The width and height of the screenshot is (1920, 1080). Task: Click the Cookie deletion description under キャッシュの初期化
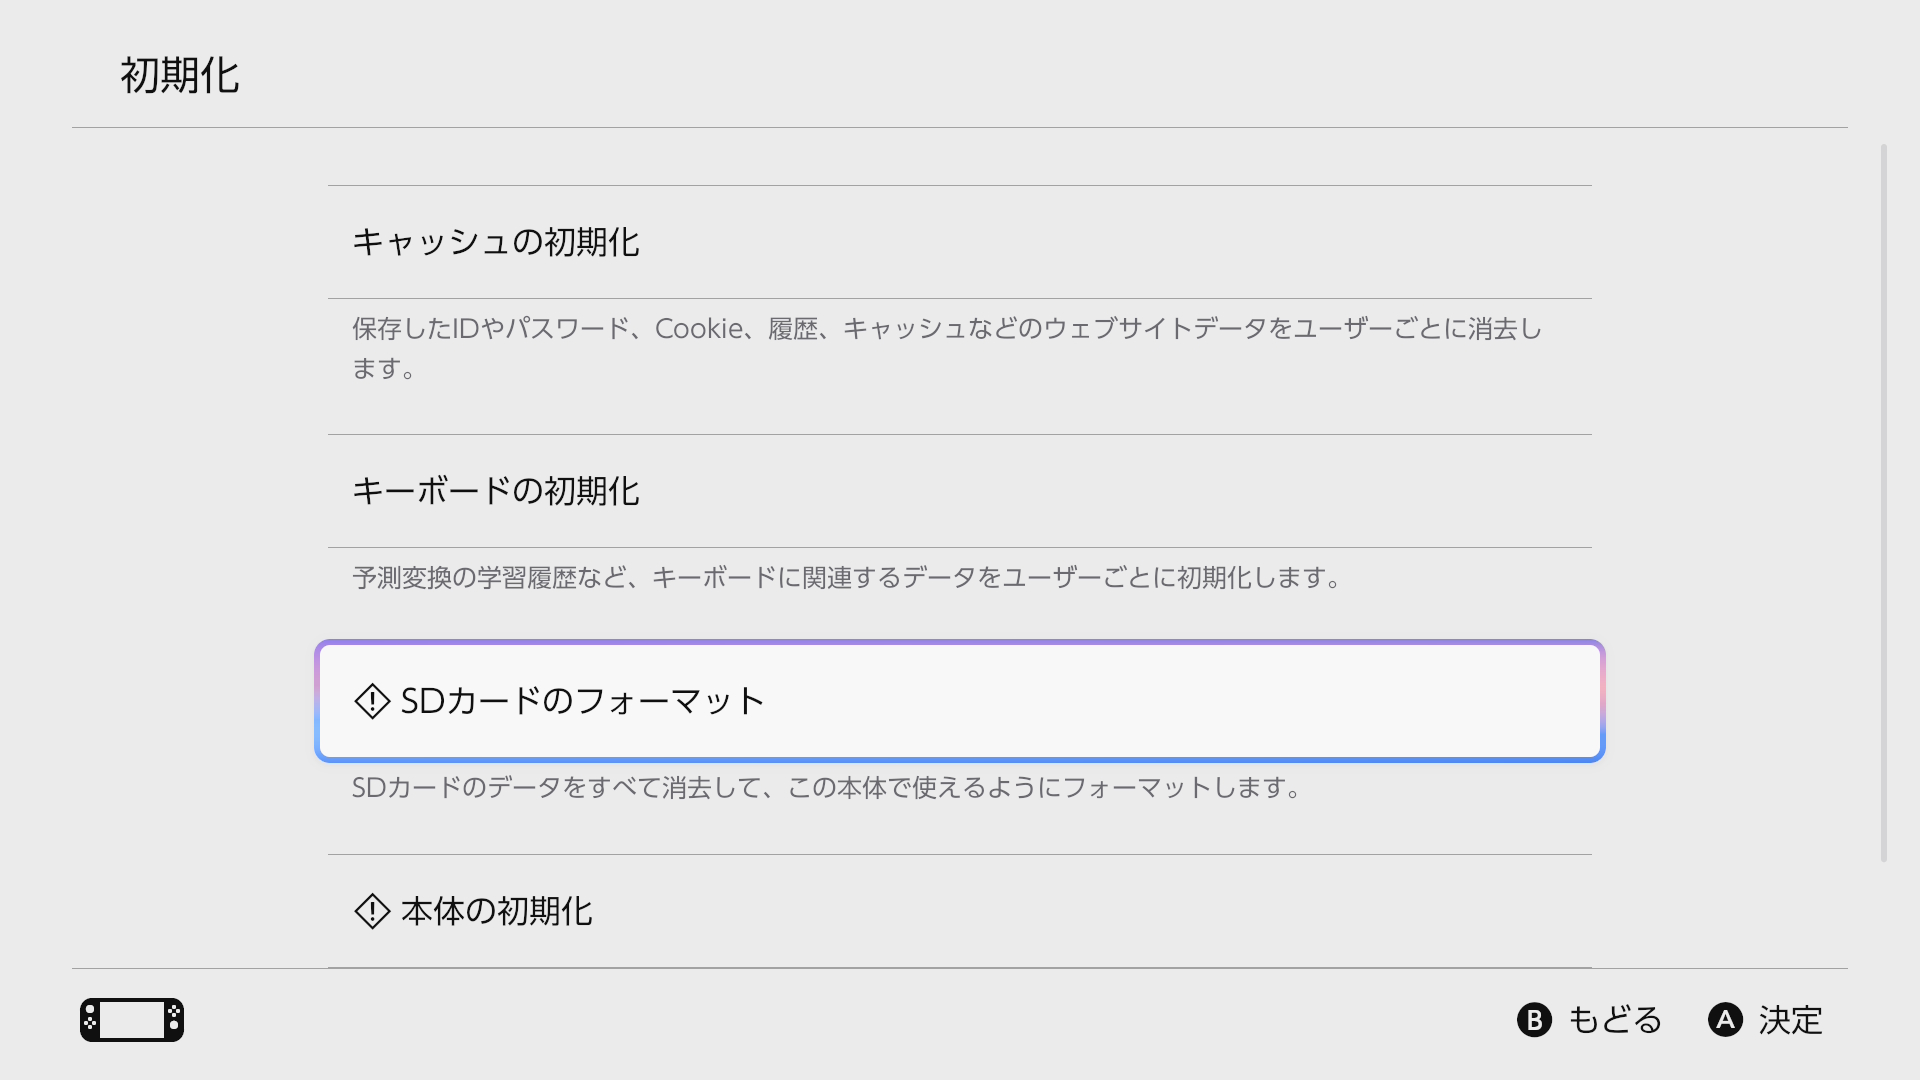(947, 350)
